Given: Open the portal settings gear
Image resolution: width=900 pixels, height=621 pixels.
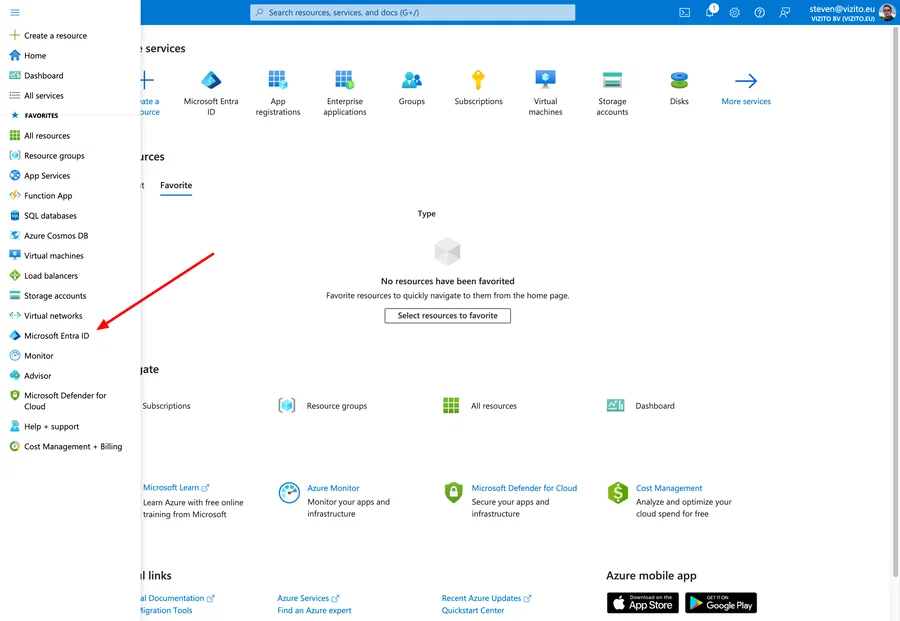Looking at the screenshot, I should [x=733, y=12].
